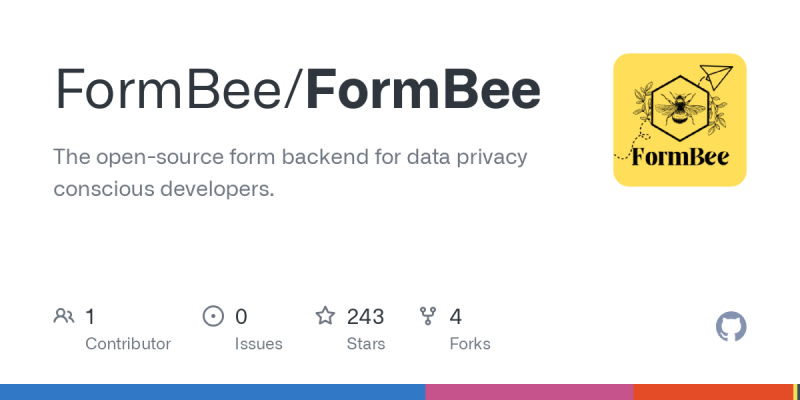Select the Forks label
The image size is (800, 400).
tap(470, 343)
